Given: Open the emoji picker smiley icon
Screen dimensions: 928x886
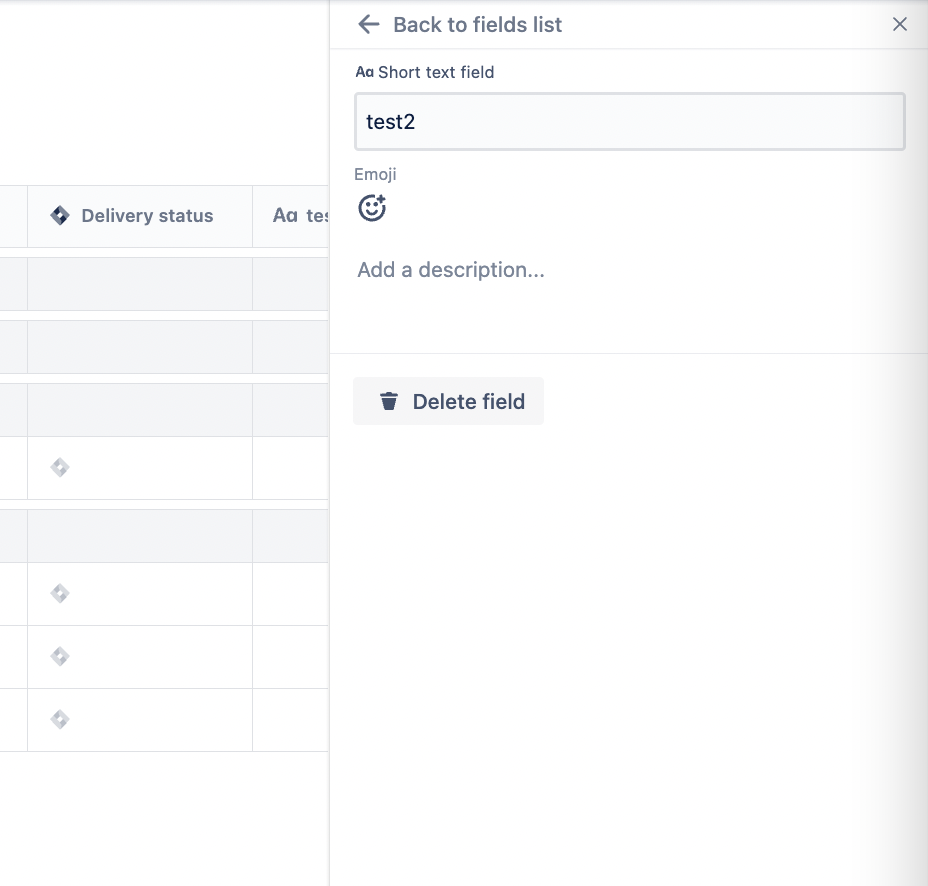Looking at the screenshot, I should click(372, 208).
